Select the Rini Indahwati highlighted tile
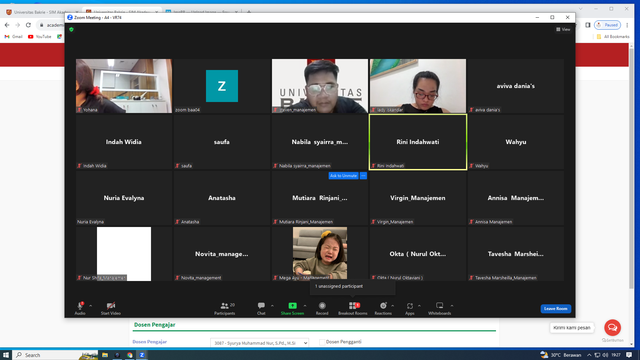The image size is (640, 360). click(418, 142)
